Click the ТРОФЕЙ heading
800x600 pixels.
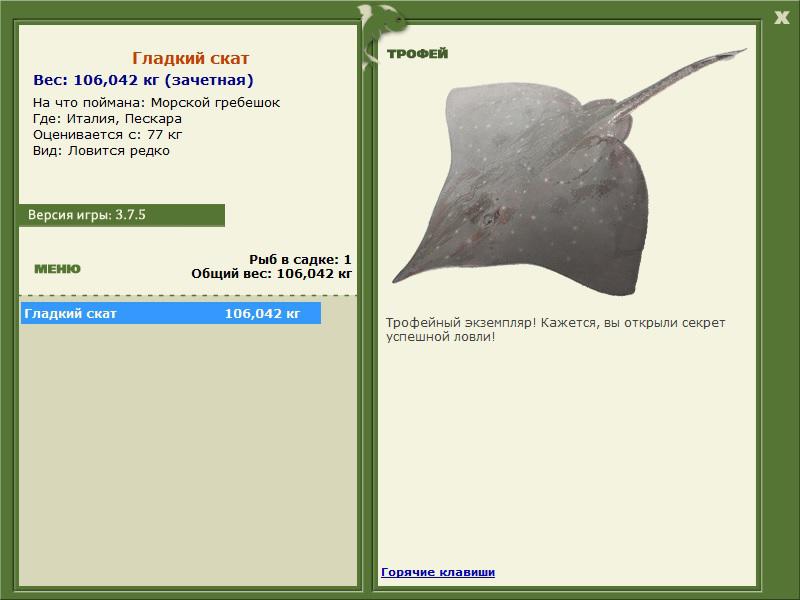click(x=417, y=54)
